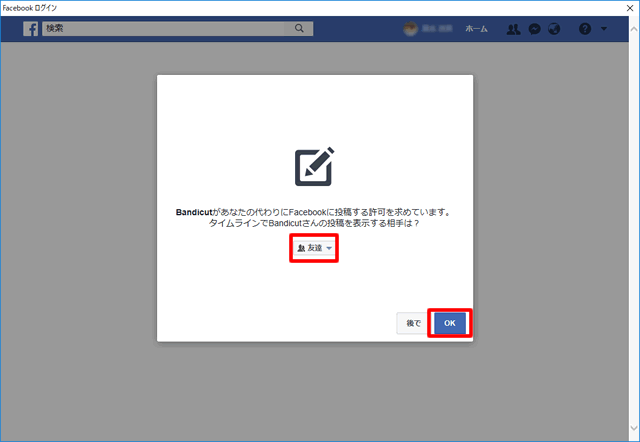Screen dimensions: 640x442
Task: Expand the account menu dropdown arrow
Action: [x=604, y=29]
